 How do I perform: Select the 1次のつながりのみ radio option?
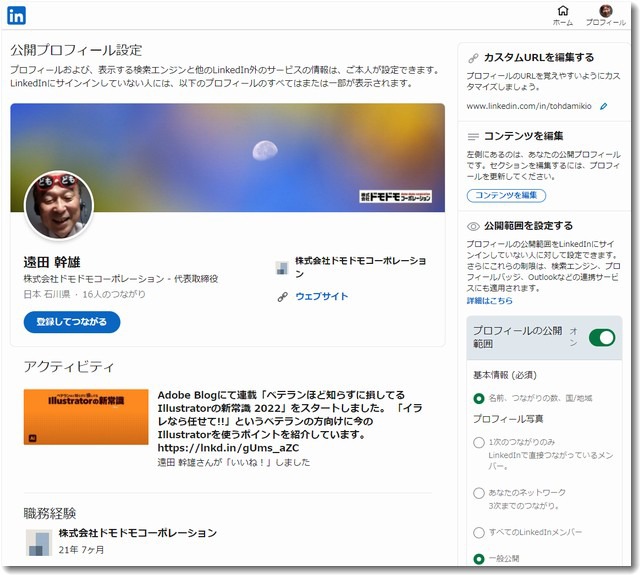[478, 442]
